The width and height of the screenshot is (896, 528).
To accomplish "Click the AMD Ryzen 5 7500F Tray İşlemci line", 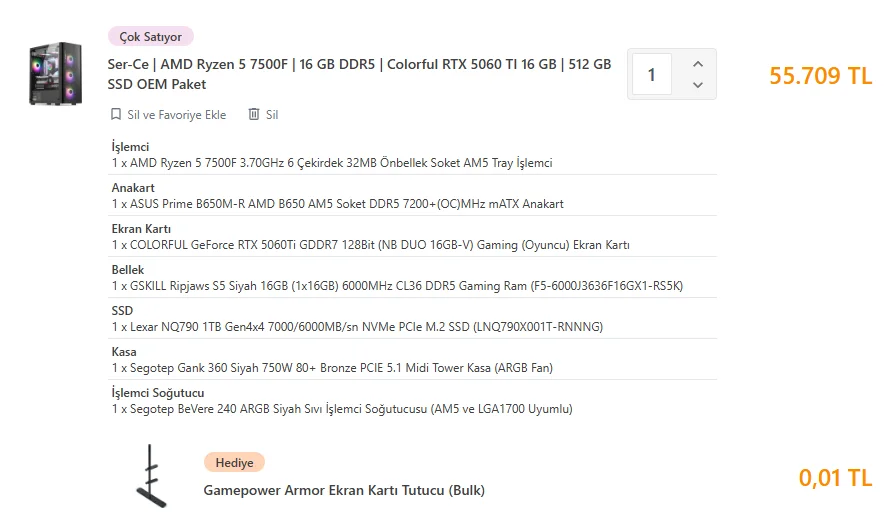I will click(332, 163).
